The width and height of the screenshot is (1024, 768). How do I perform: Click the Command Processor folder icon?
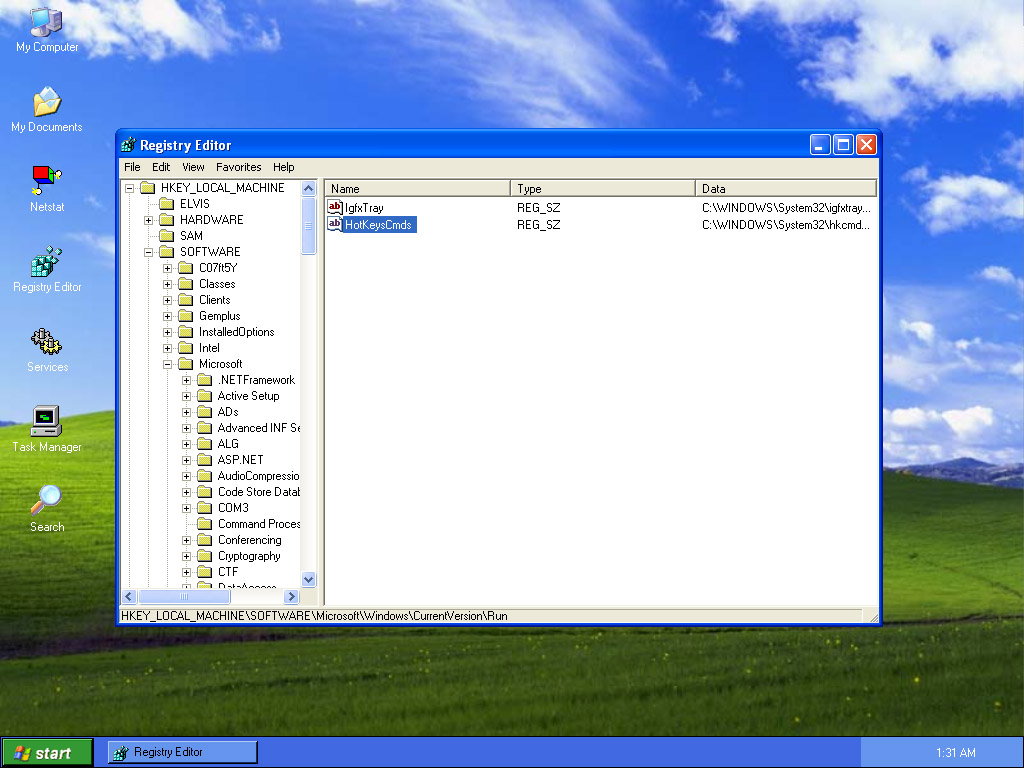[x=204, y=524]
